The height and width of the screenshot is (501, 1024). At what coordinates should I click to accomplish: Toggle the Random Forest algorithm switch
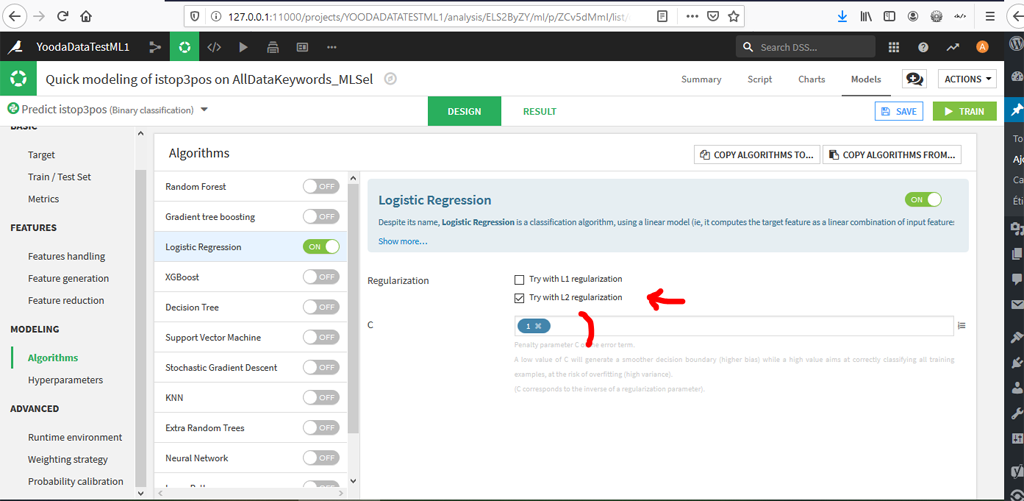[321, 187]
